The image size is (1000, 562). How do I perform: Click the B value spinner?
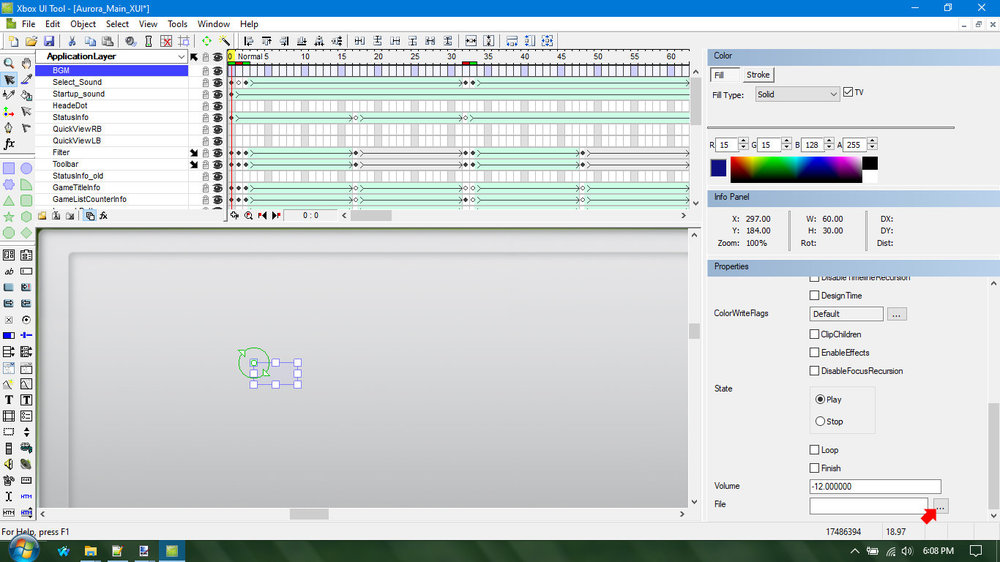(828, 145)
